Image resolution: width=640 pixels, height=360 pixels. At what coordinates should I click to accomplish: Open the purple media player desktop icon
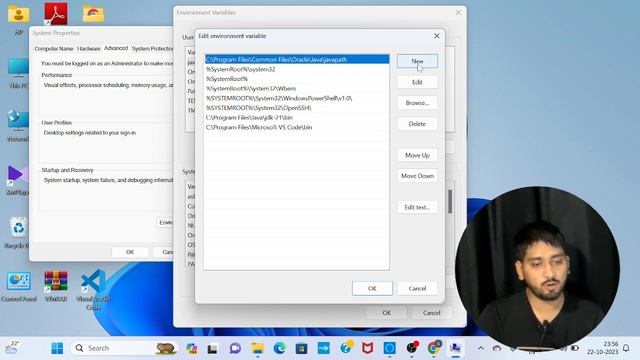17,179
